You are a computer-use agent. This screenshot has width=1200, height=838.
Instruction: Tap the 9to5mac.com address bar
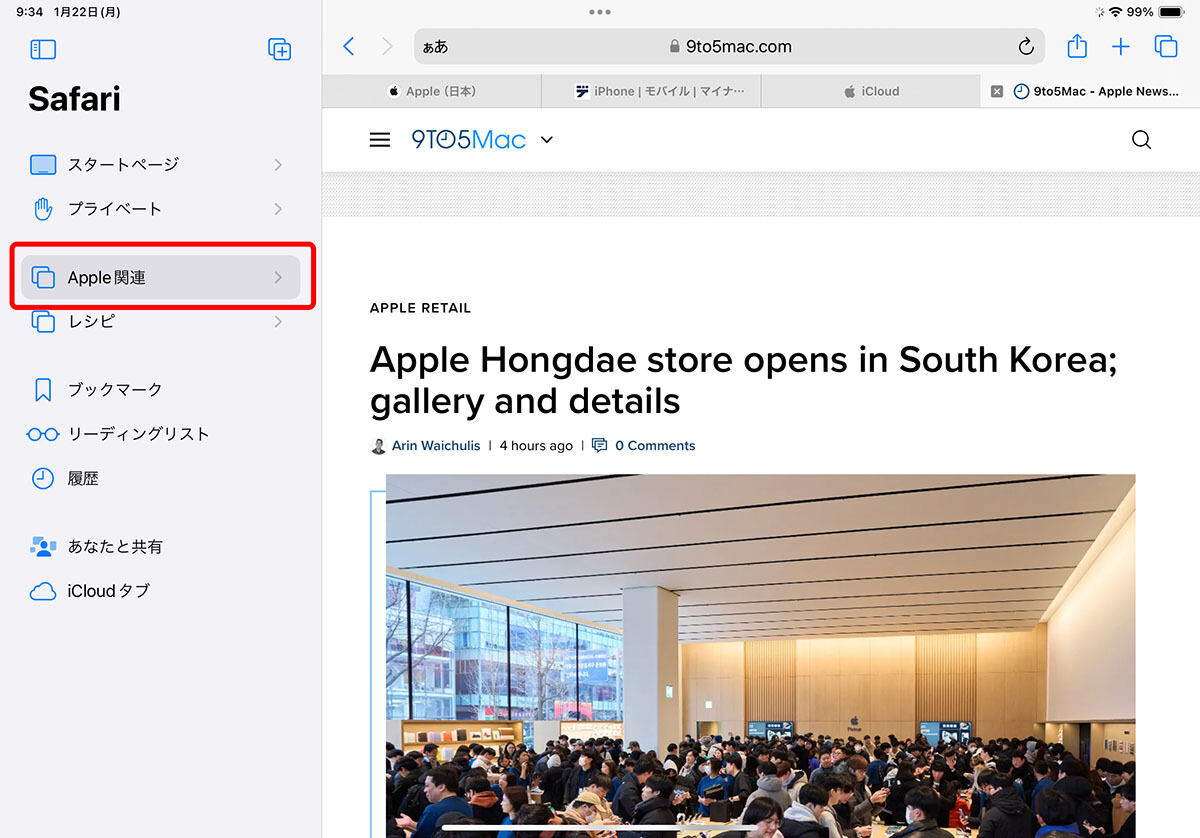click(x=729, y=46)
